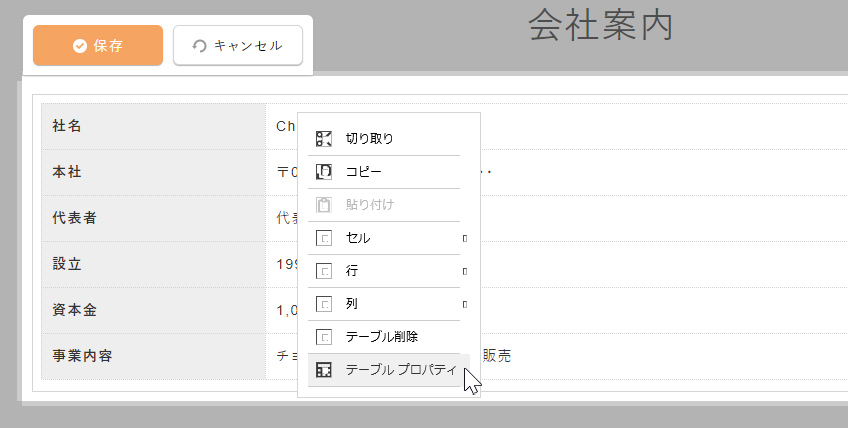Click the scissors icon for 切り取り
This screenshot has width=848, height=428.
coord(323,139)
